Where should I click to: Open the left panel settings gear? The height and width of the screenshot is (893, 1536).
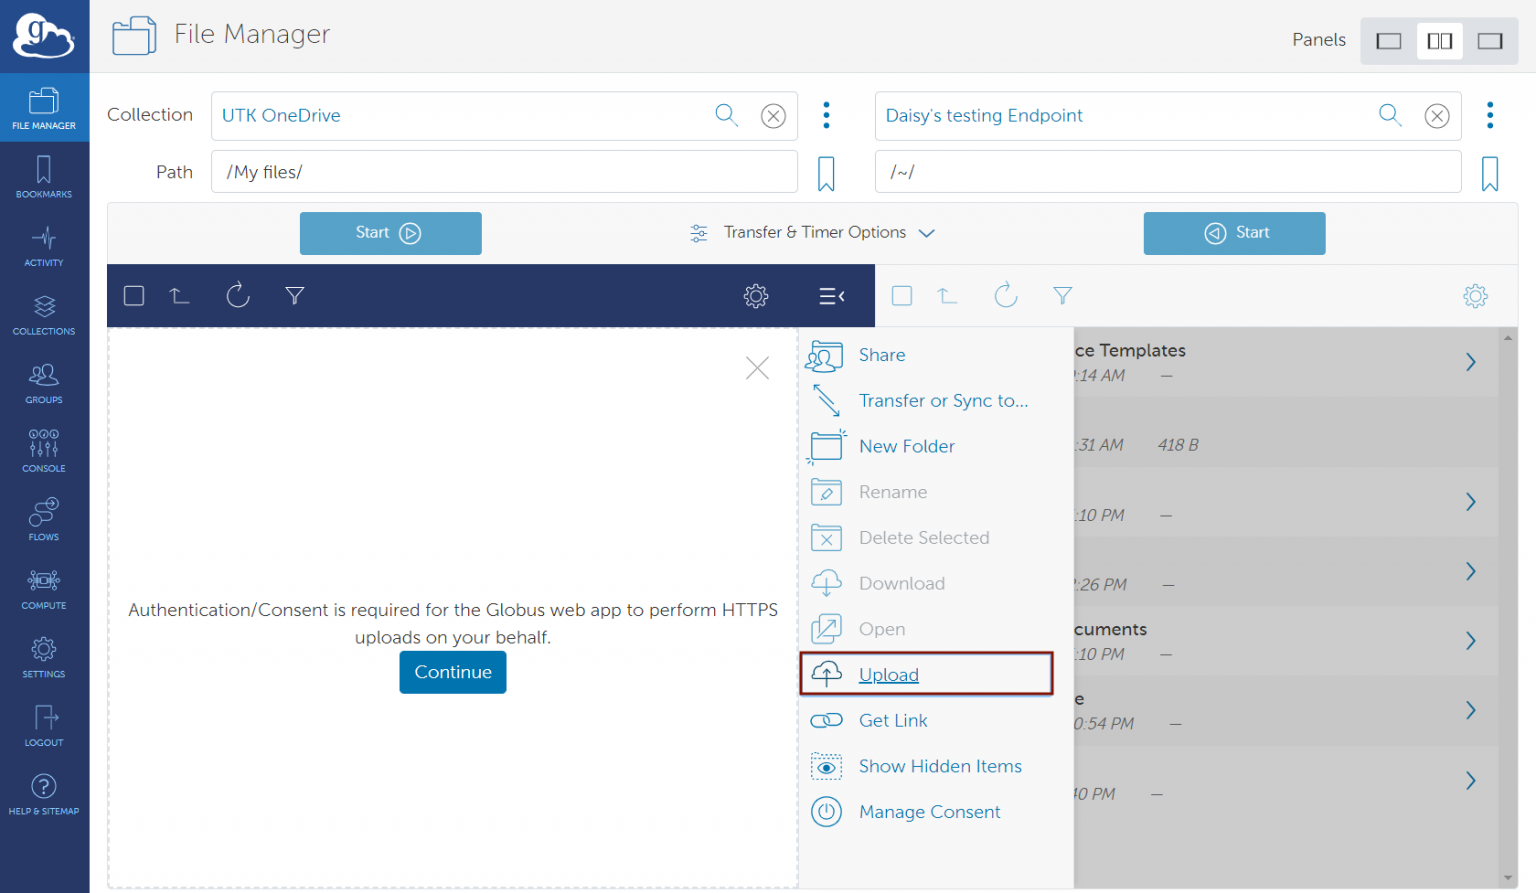pyautogui.click(x=756, y=296)
